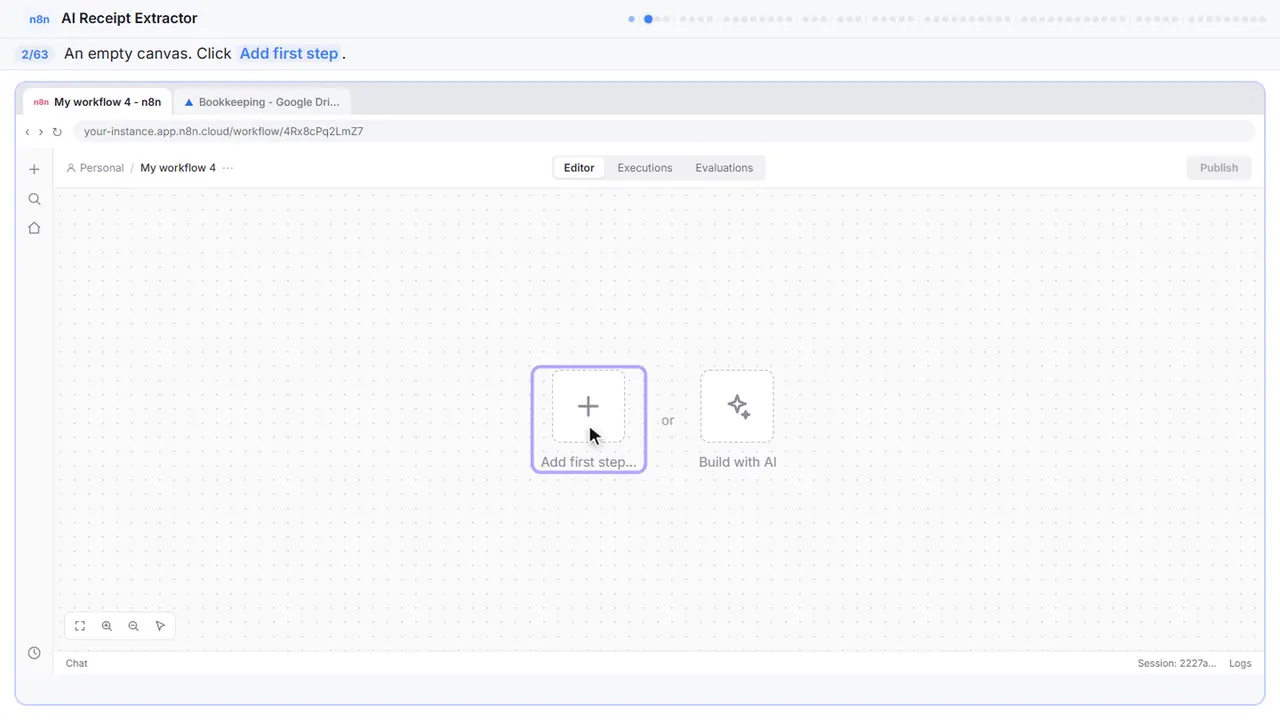Viewport: 1280px width, 720px height.
Task: Go back in the browser
Action: point(27,132)
